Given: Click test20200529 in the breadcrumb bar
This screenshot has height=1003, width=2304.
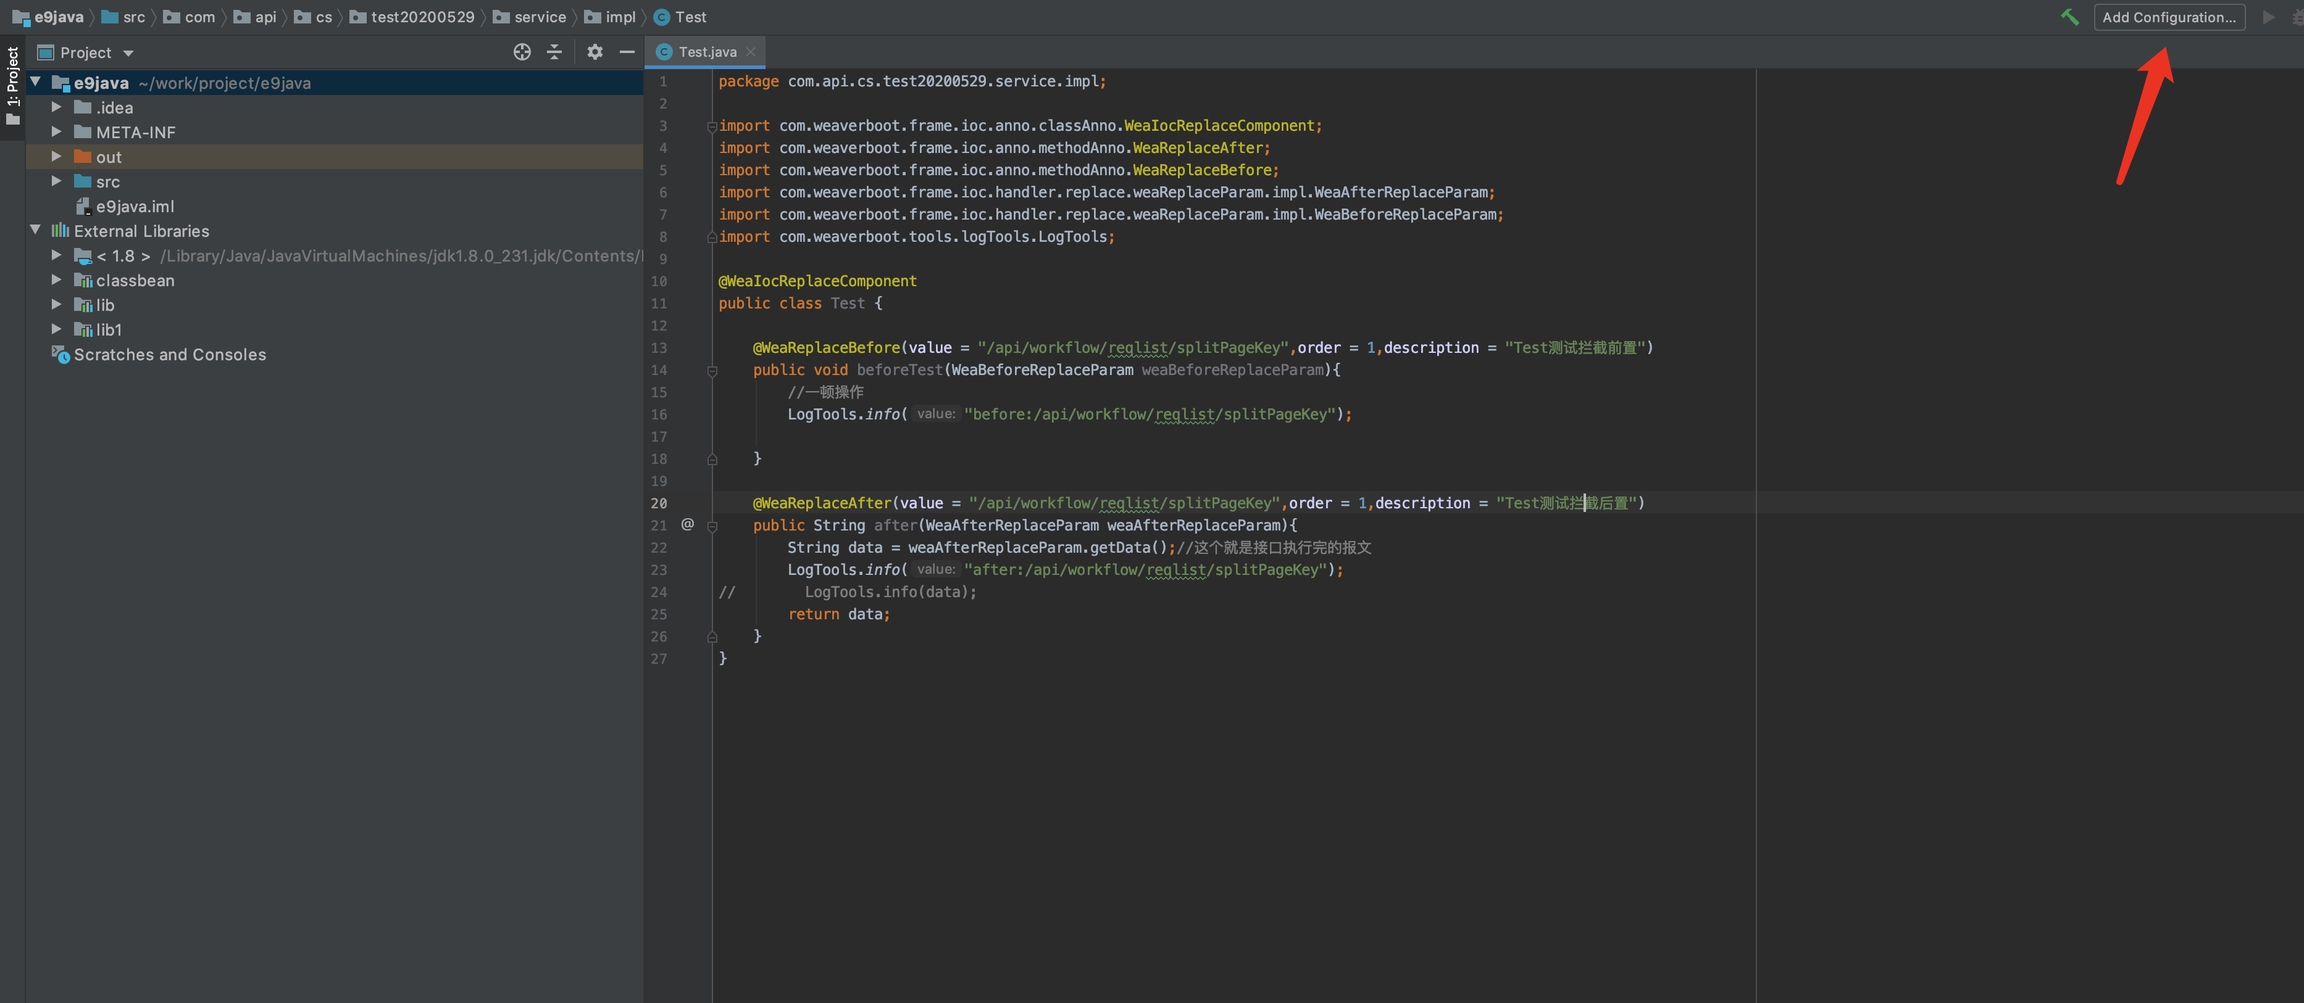Looking at the screenshot, I should point(422,17).
